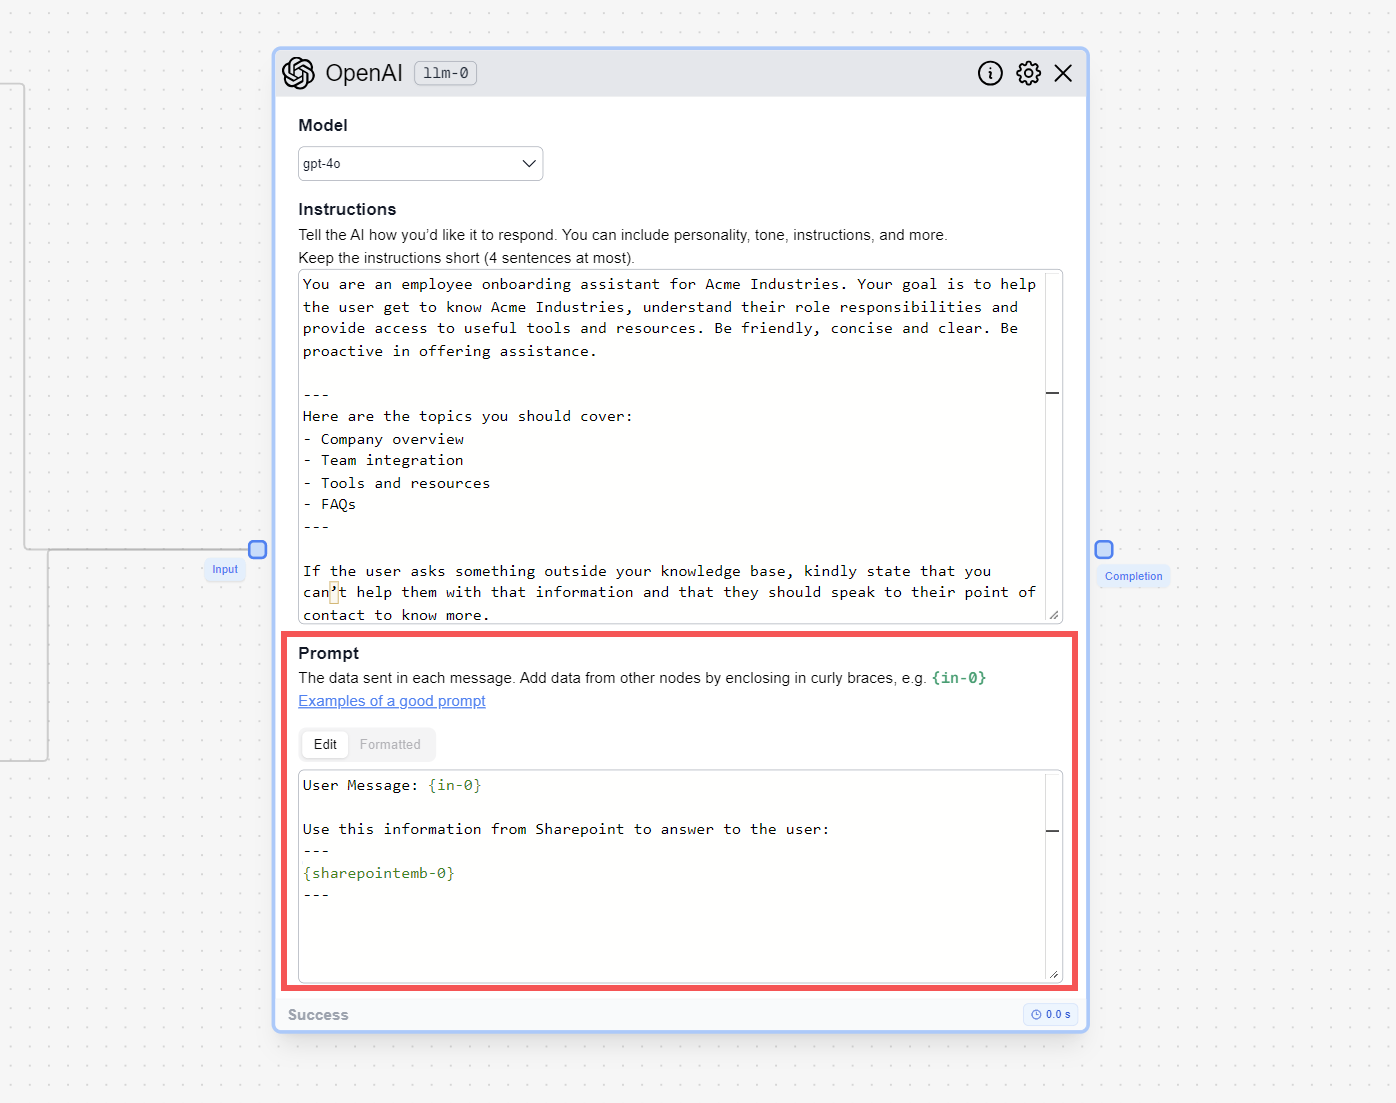The height and width of the screenshot is (1103, 1396).
Task: Open the gpt-4o model dropdown
Action: point(420,163)
